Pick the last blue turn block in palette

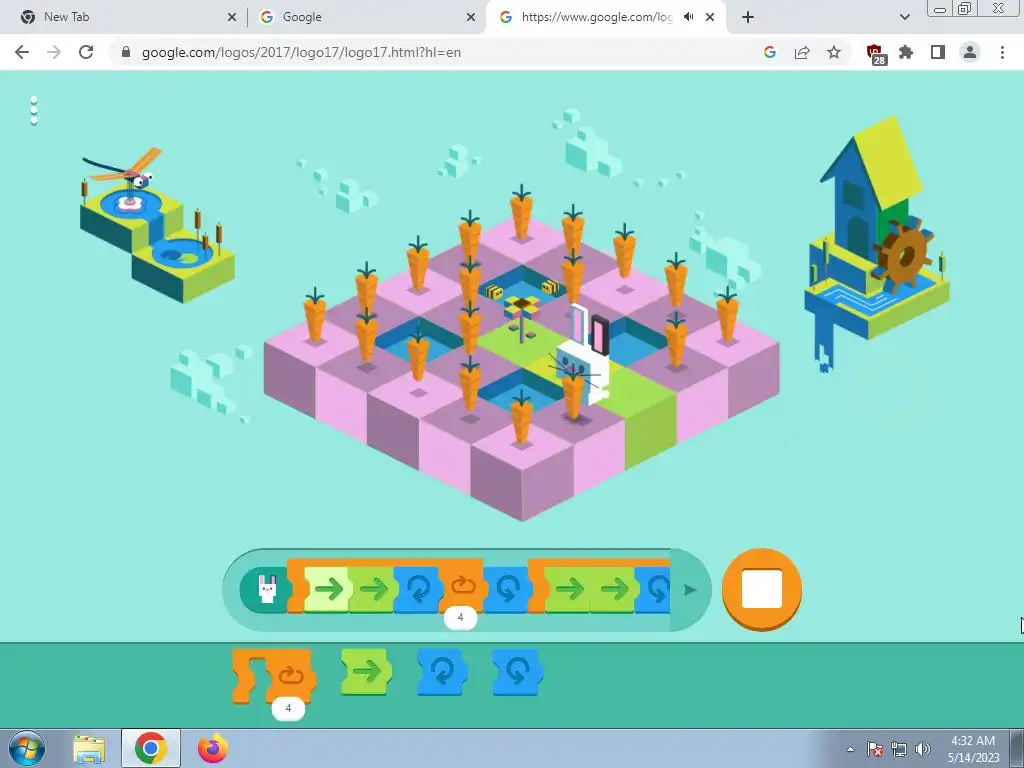tap(517, 671)
